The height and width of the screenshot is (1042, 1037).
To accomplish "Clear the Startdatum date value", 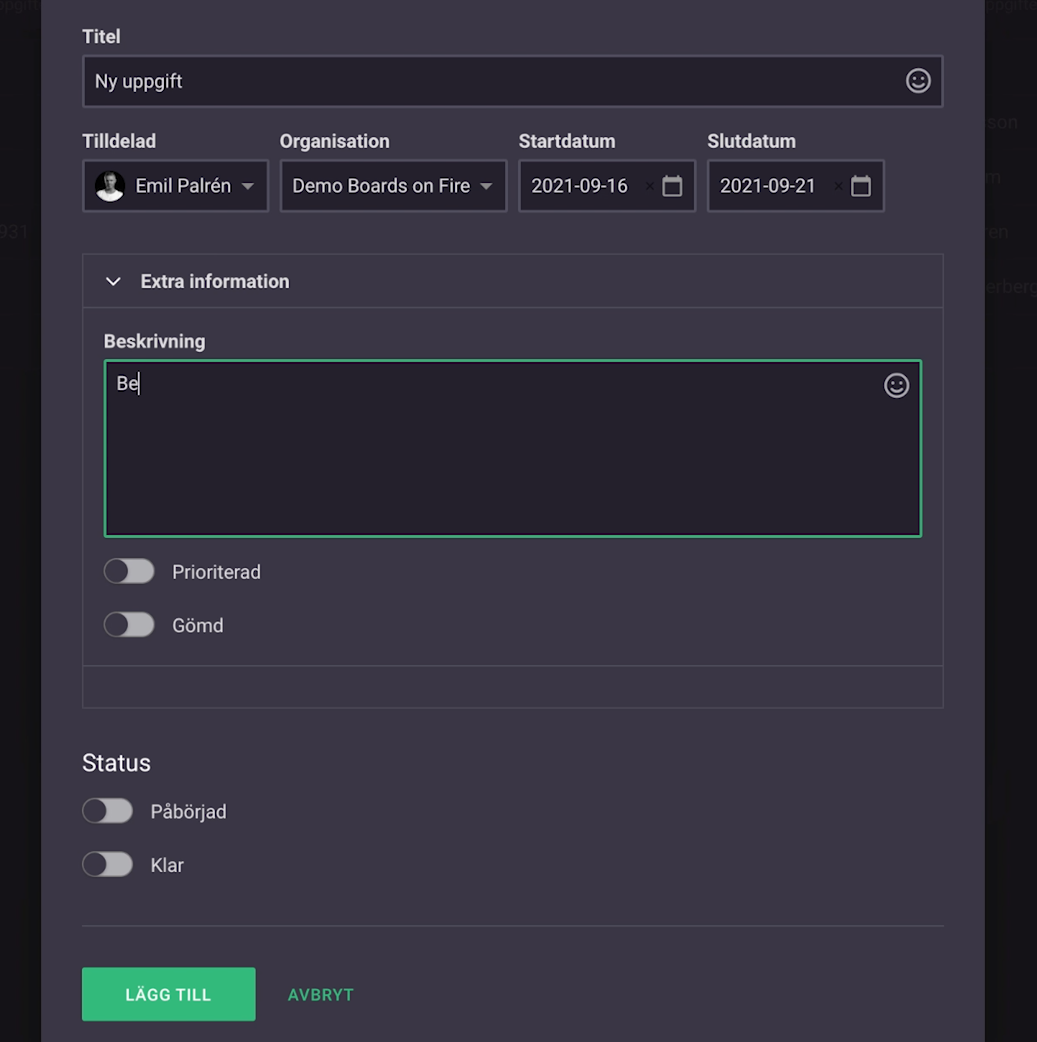I will click(x=649, y=186).
